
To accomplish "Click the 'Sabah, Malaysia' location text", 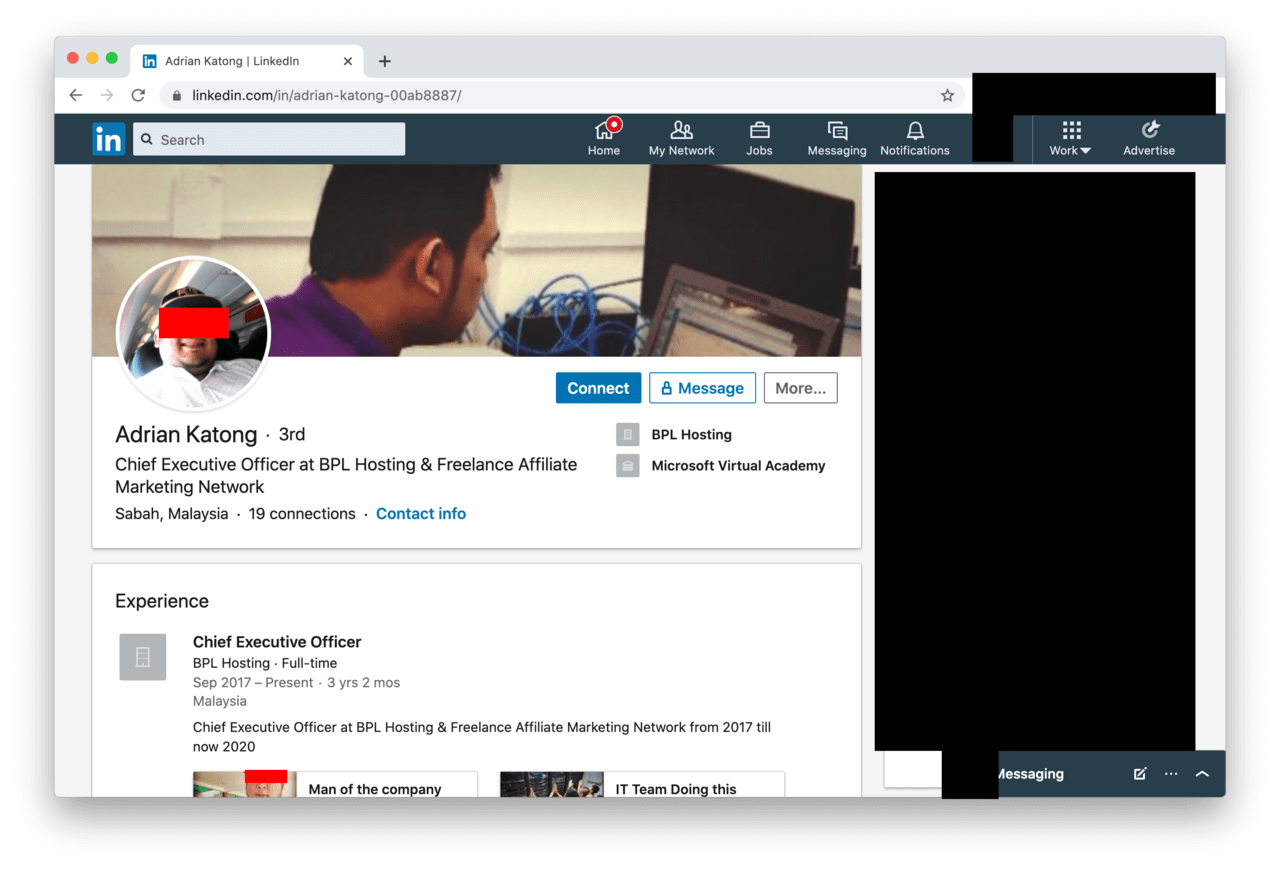I will coord(171,513).
